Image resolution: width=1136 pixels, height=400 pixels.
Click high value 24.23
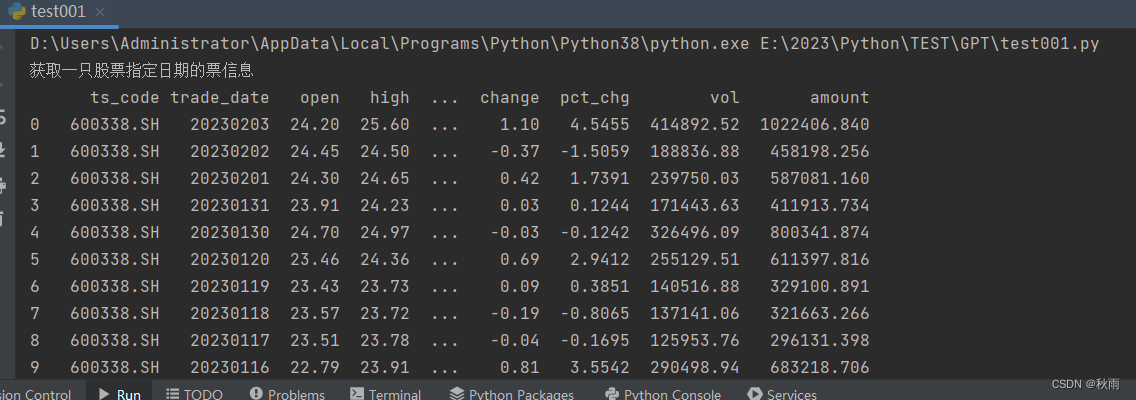click(385, 206)
